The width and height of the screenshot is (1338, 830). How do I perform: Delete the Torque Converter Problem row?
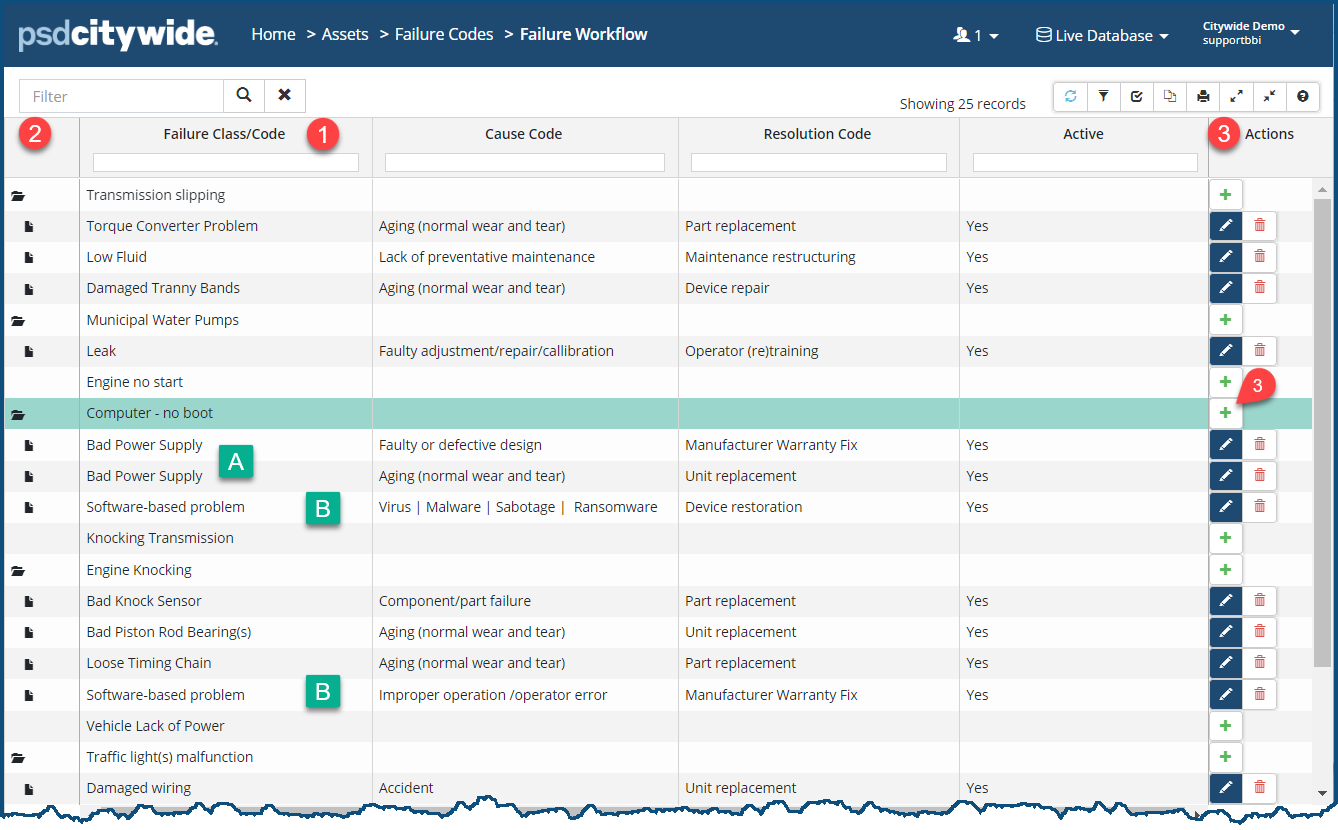[1259, 226]
